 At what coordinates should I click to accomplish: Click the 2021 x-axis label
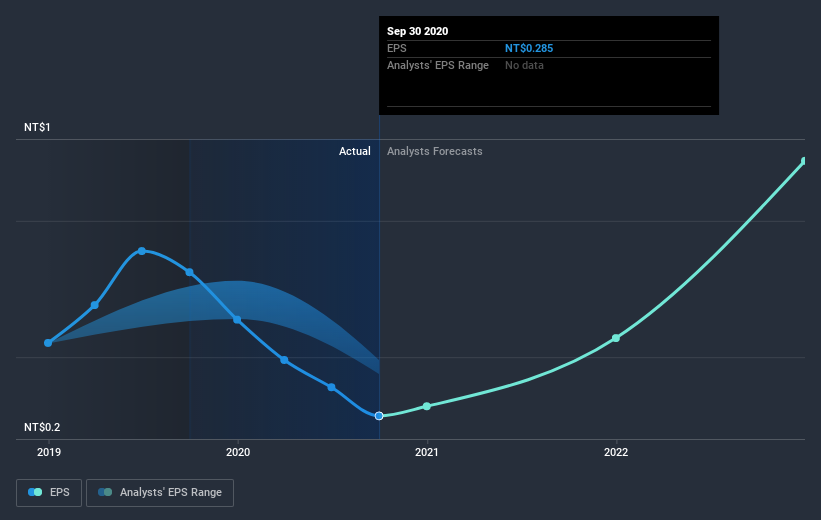click(x=427, y=452)
